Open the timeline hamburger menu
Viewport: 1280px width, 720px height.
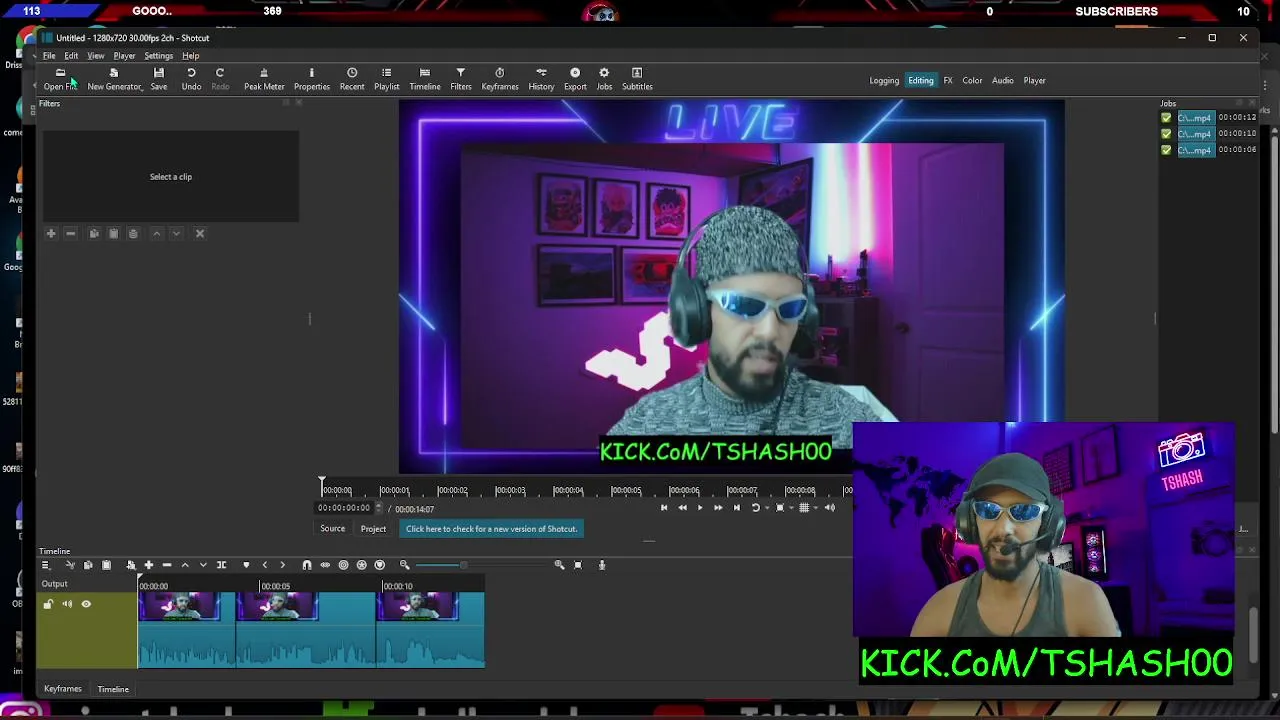45,565
